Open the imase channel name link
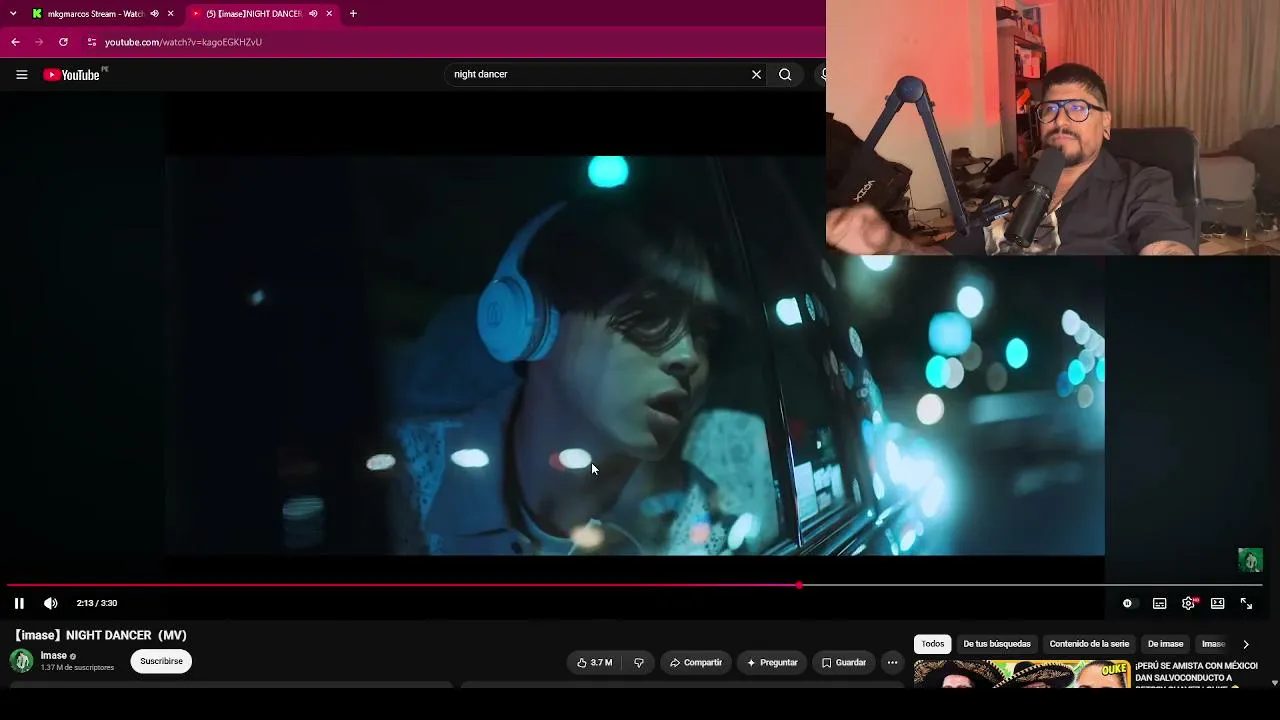 pos(53,656)
